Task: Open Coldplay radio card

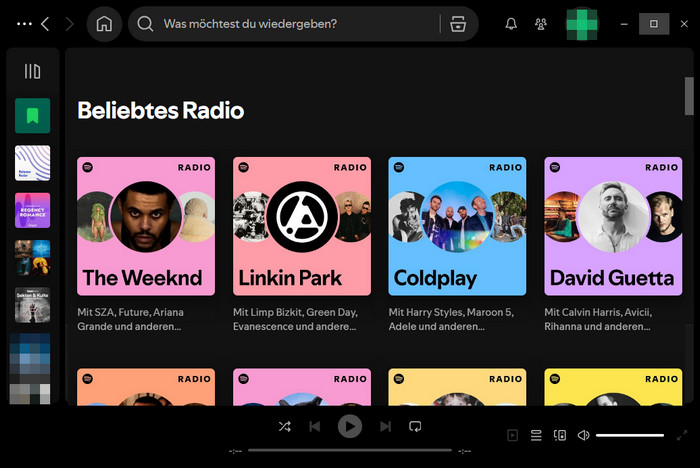Action: pyautogui.click(x=457, y=226)
